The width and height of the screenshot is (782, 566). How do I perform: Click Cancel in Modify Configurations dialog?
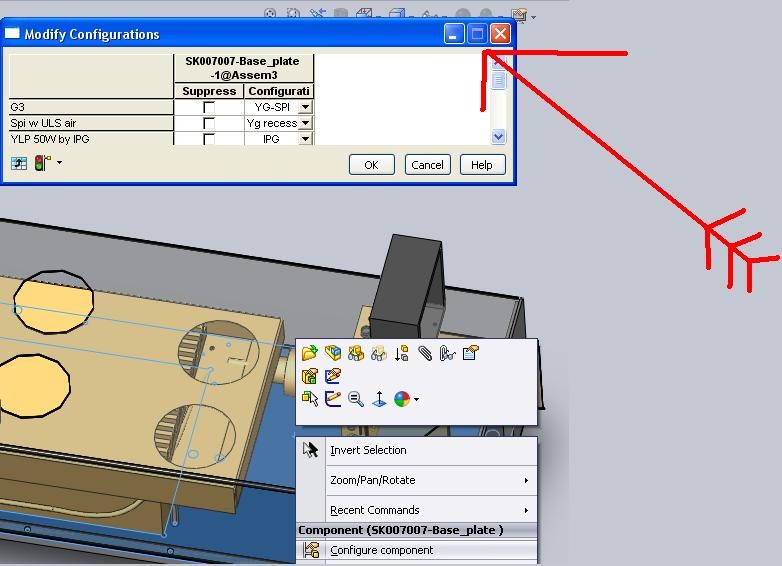pos(427,165)
